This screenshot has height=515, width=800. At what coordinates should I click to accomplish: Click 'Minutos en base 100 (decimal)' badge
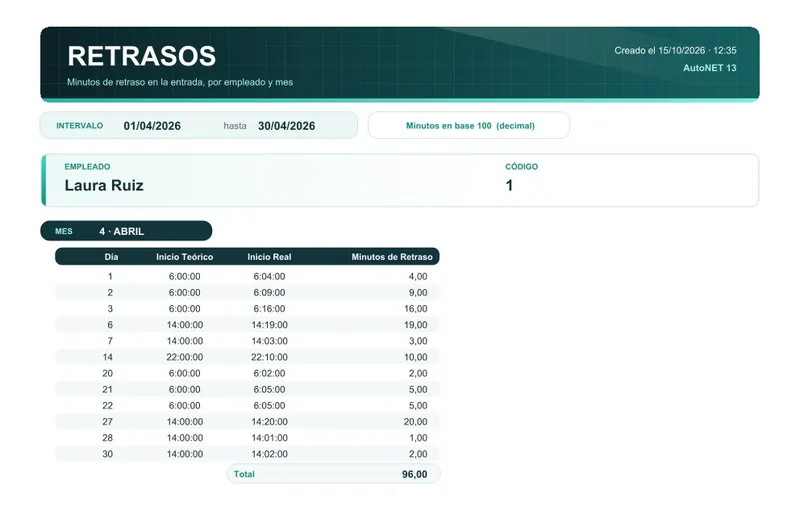(x=469, y=126)
